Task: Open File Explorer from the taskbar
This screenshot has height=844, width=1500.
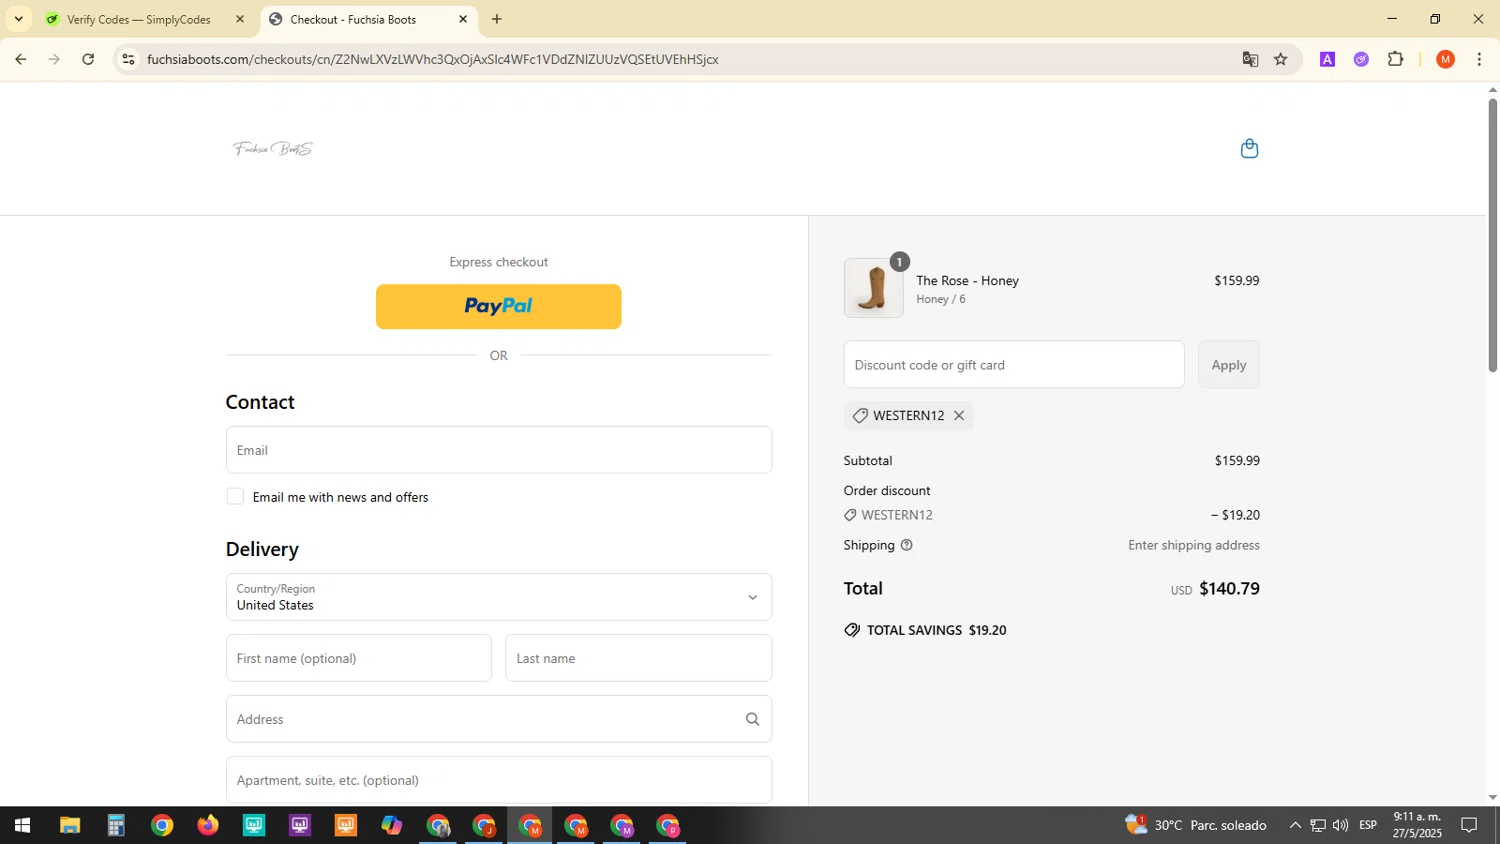Action: pos(69,826)
